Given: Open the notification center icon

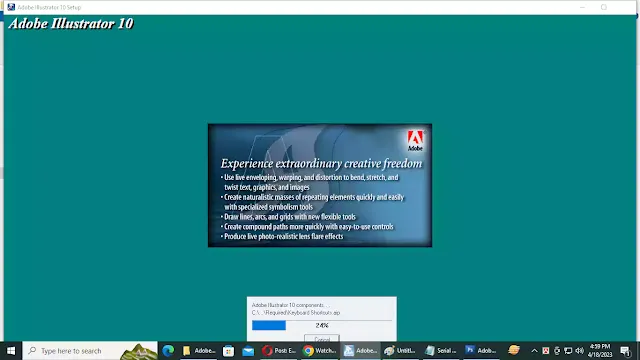Looking at the screenshot, I should tap(625, 351).
